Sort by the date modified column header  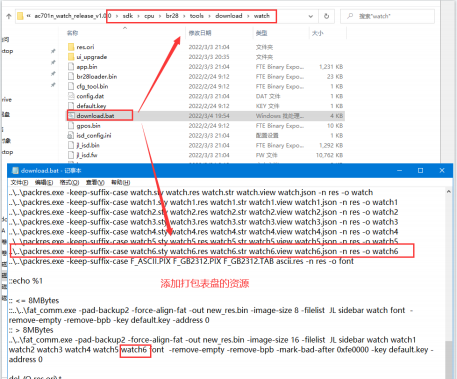[x=200, y=33]
